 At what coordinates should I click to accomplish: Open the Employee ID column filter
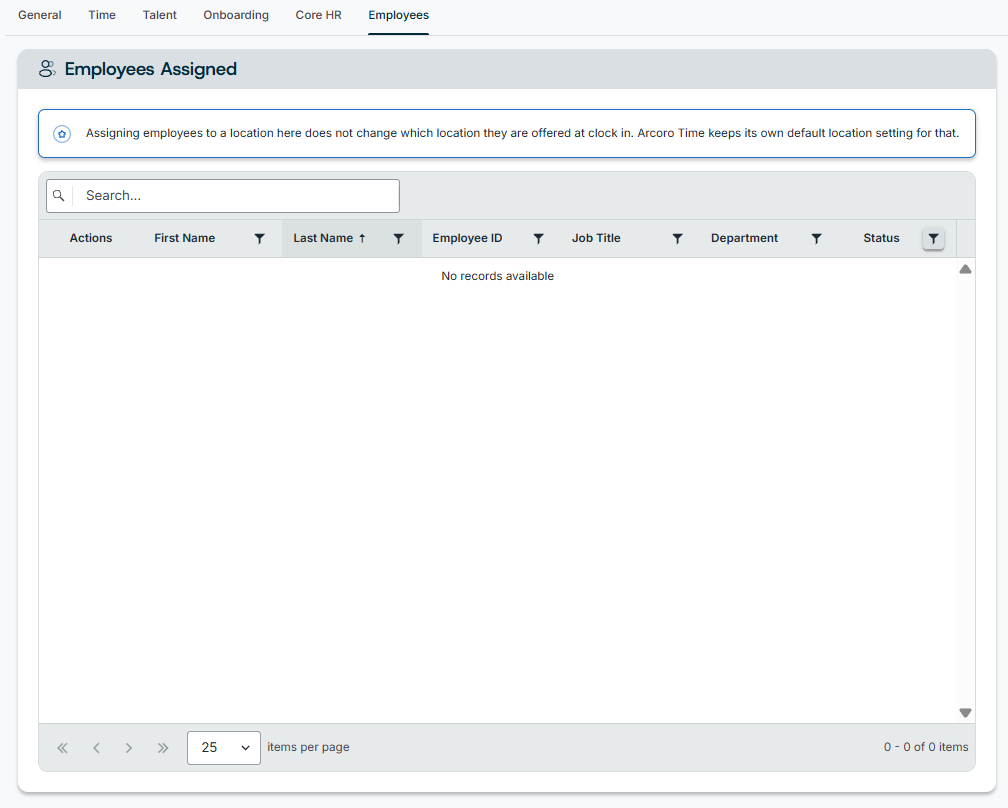point(539,238)
